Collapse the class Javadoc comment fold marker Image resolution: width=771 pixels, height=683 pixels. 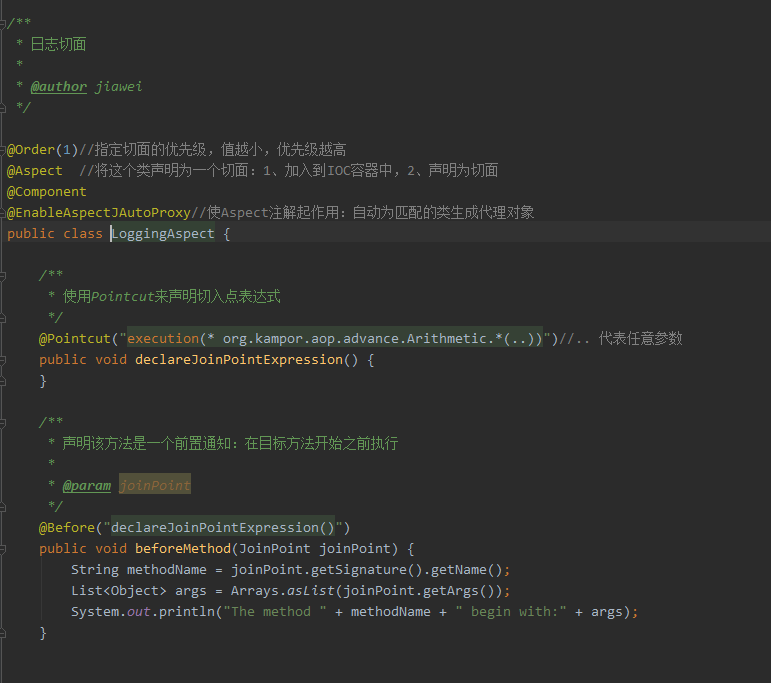click(x=2, y=23)
